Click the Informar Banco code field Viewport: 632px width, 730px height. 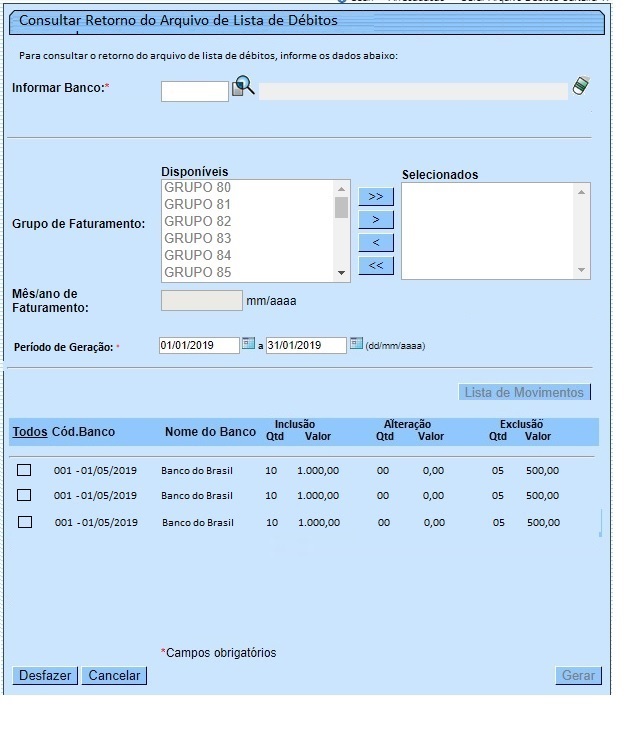195,91
